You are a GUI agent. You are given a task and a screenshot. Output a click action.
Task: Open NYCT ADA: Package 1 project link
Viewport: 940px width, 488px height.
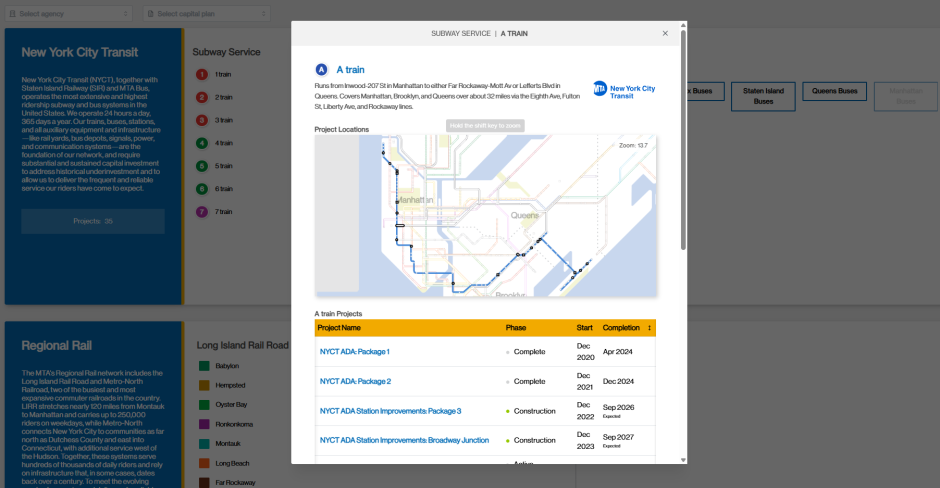[x=355, y=352]
